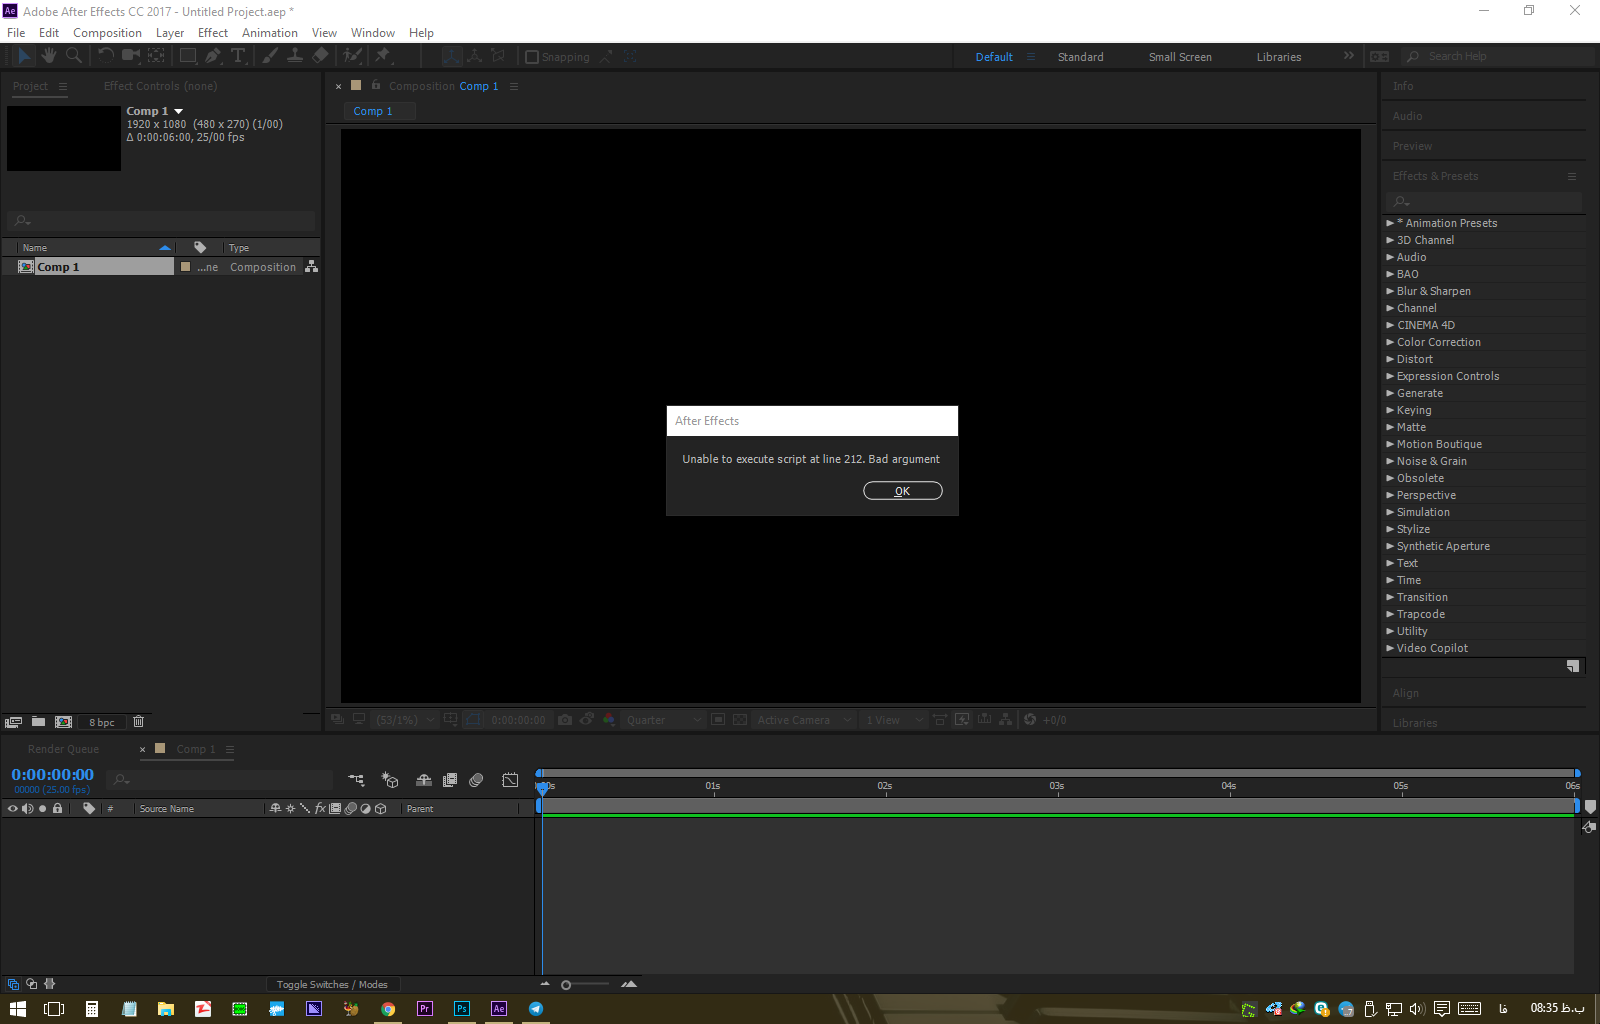
Task: Select the Rectangle shape tool
Action: tap(187, 56)
